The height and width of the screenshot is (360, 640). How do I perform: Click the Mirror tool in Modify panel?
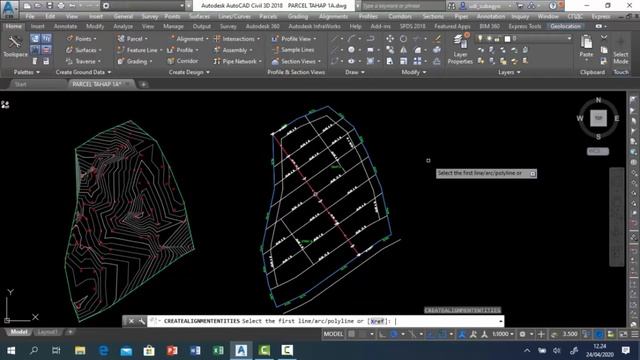pos(403,50)
